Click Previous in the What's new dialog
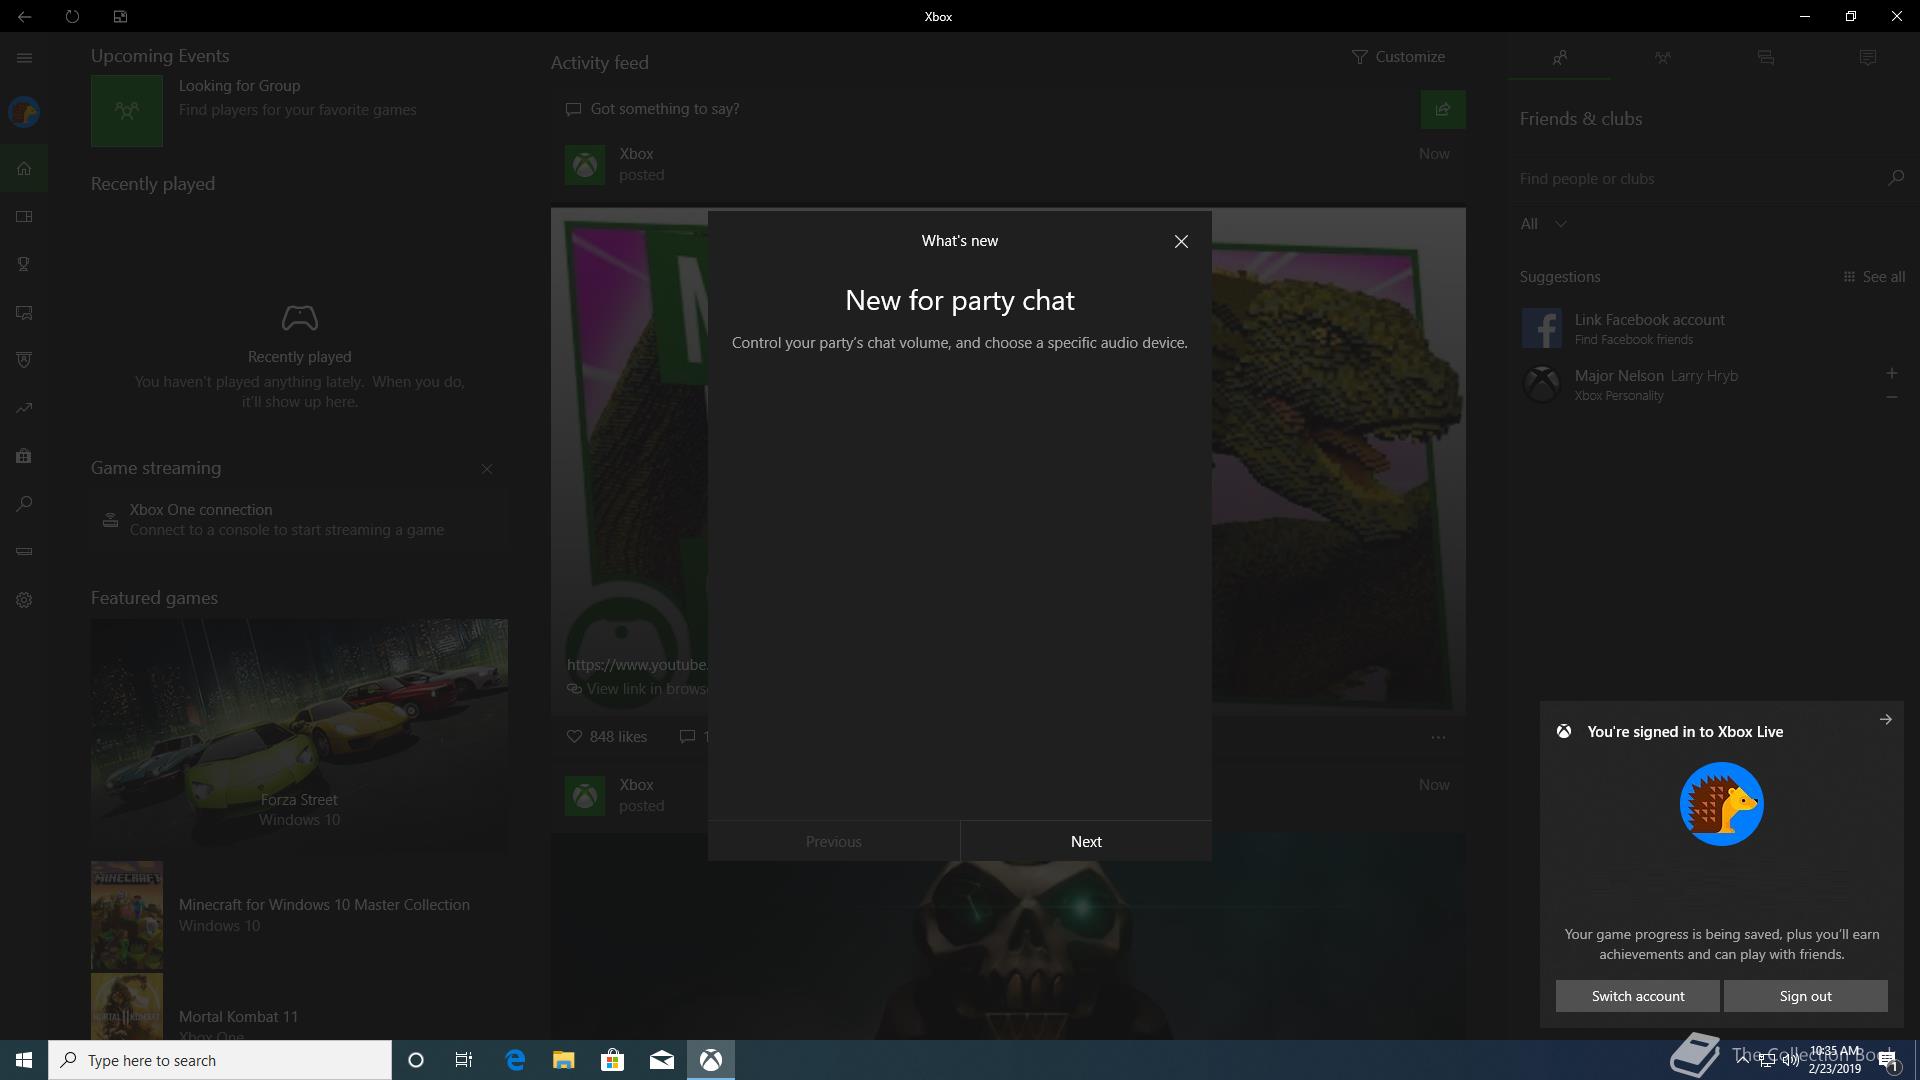 pyautogui.click(x=834, y=841)
